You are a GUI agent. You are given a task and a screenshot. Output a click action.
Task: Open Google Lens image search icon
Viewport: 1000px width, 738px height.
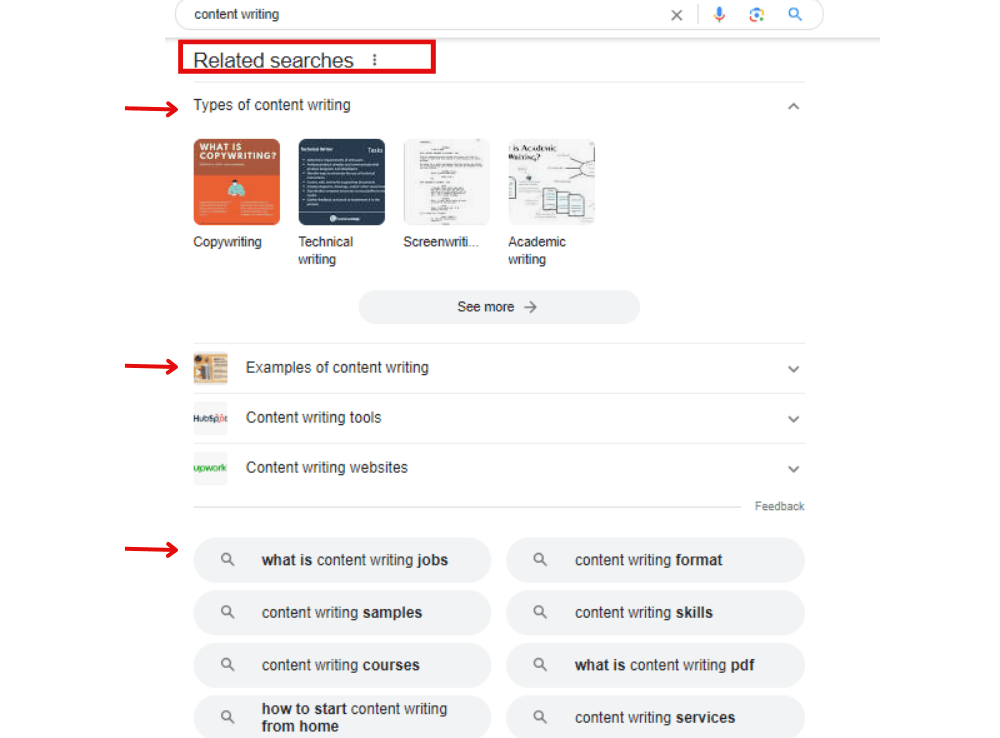[756, 15]
